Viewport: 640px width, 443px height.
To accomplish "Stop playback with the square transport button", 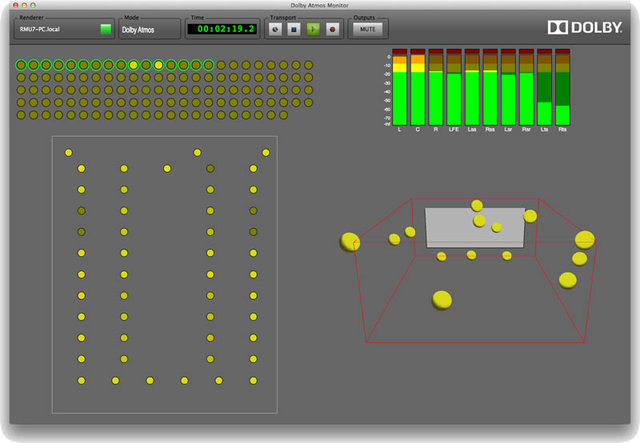I will click(x=294, y=29).
